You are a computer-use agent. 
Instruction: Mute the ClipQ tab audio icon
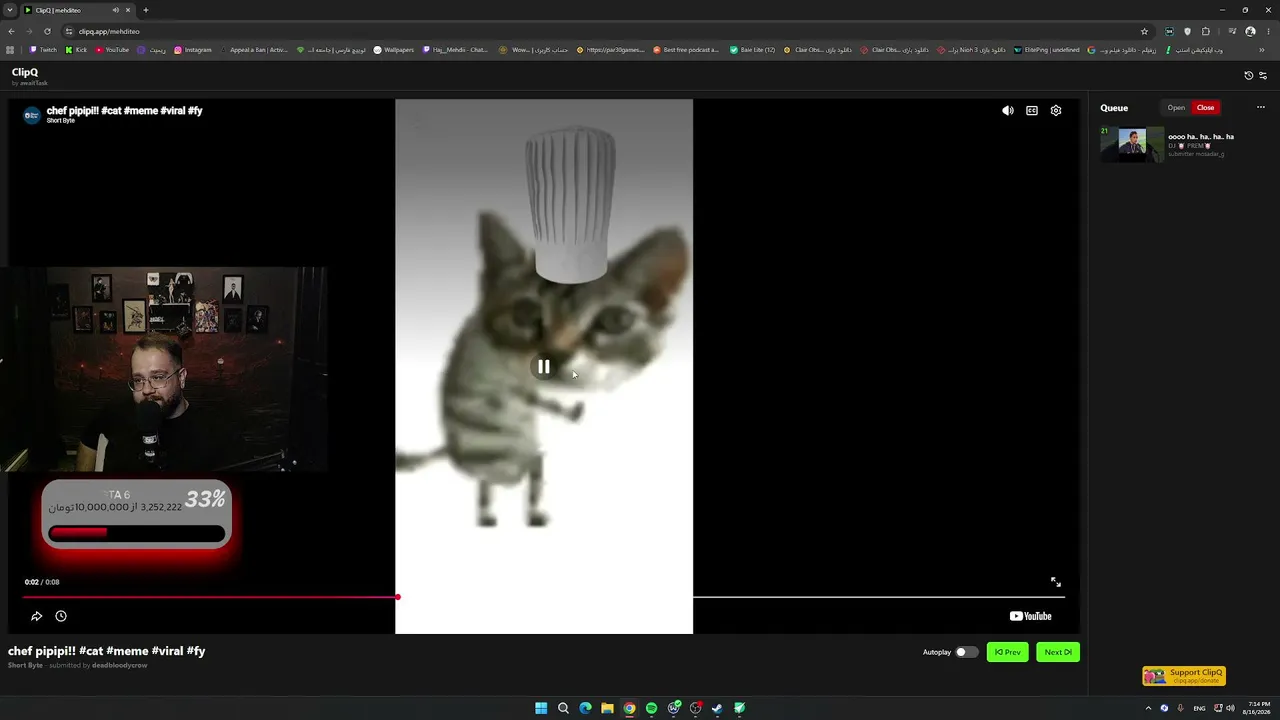(x=116, y=10)
